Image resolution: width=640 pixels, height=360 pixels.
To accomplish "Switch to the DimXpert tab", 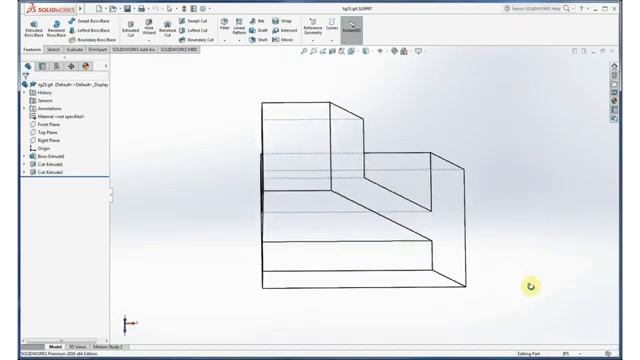I will [x=98, y=49].
